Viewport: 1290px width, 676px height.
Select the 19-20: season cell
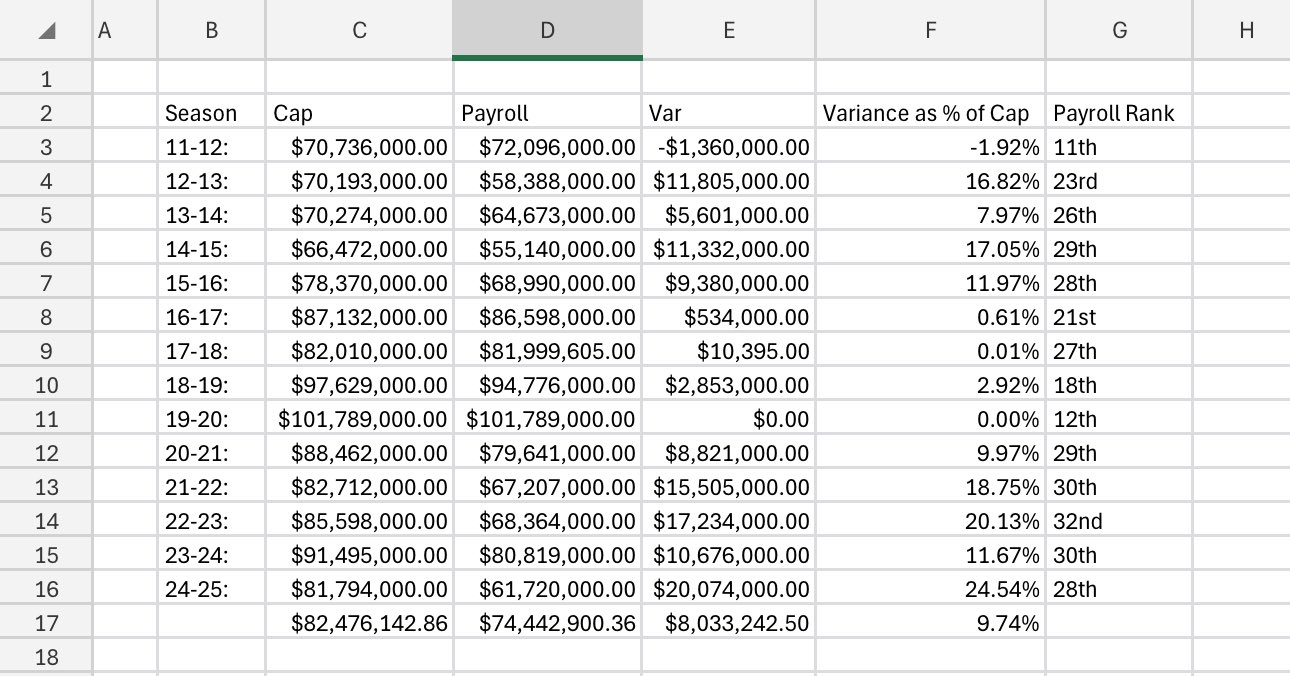211,419
